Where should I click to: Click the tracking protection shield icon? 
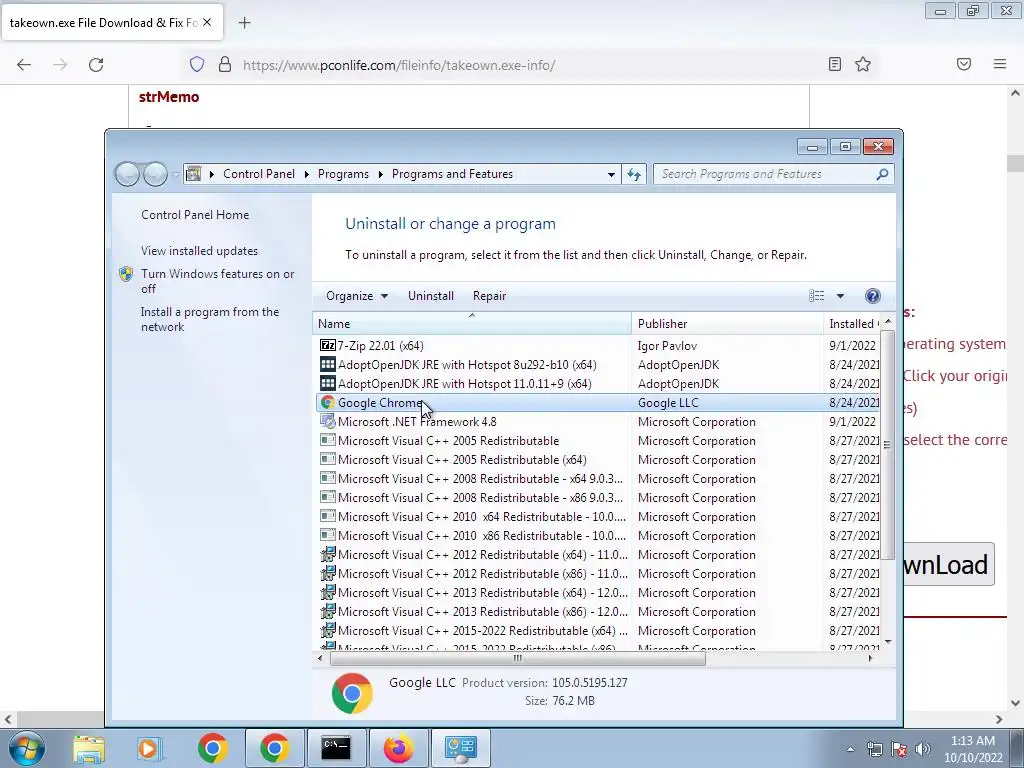pos(197,64)
